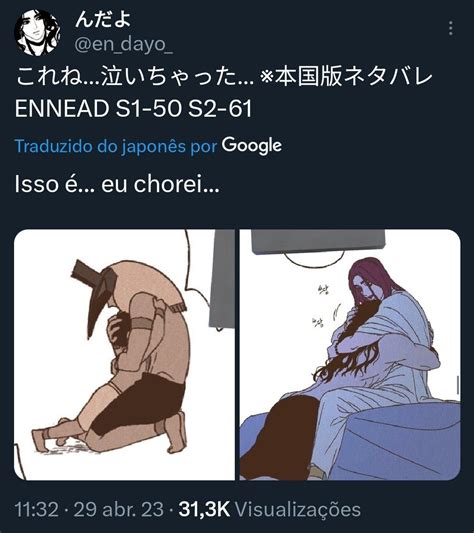Click the 11:32 timestamp

pyautogui.click(x=36, y=510)
